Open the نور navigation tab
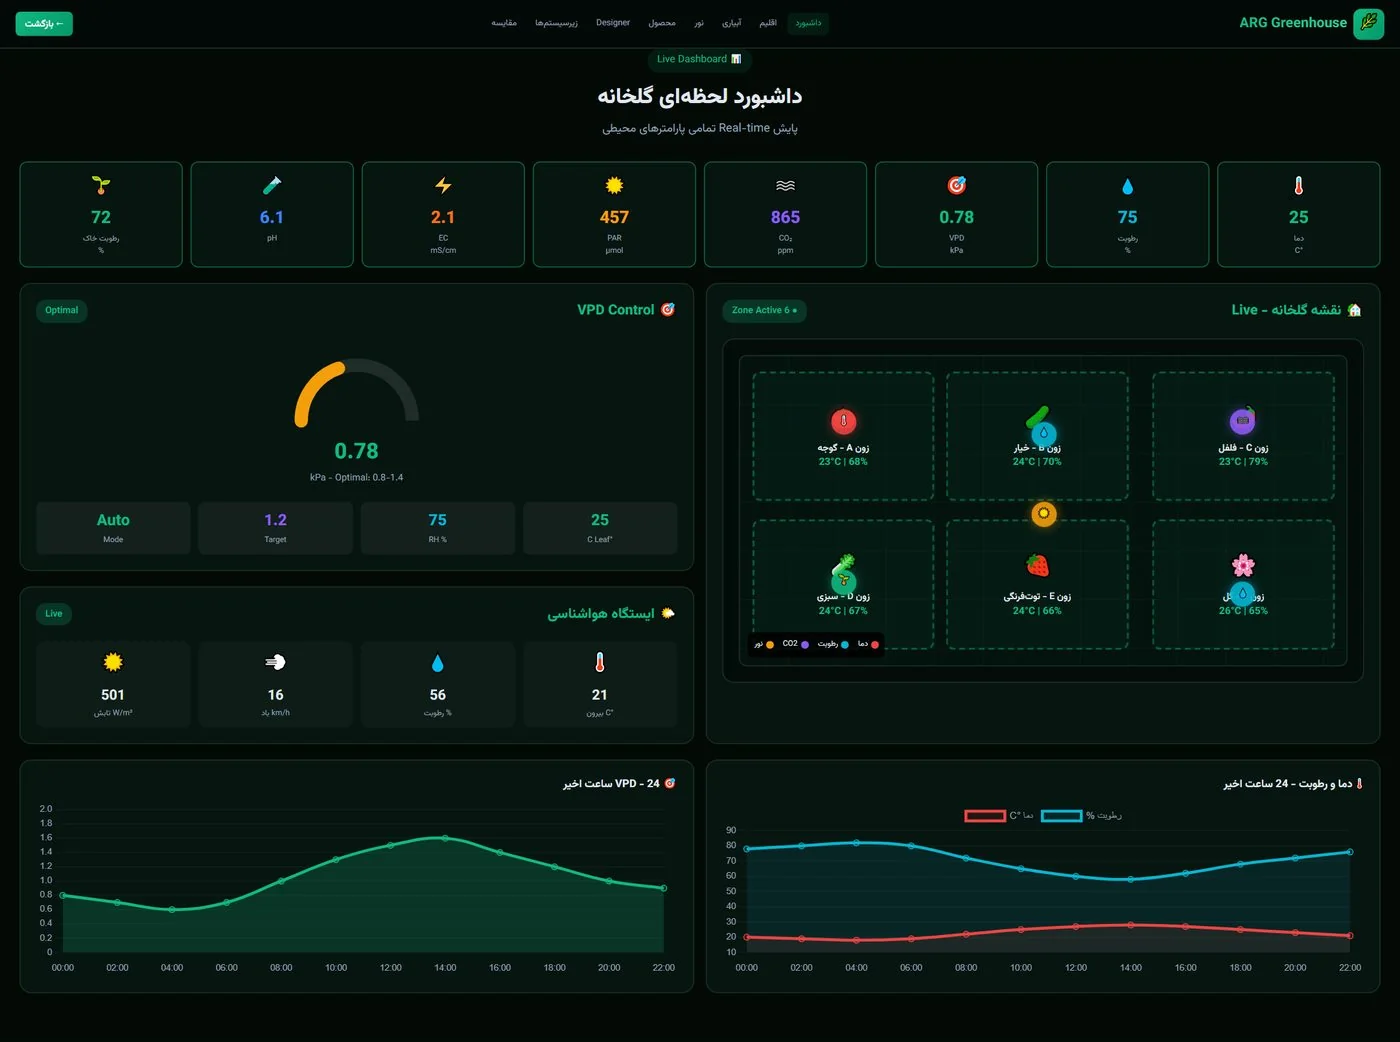 pos(699,23)
